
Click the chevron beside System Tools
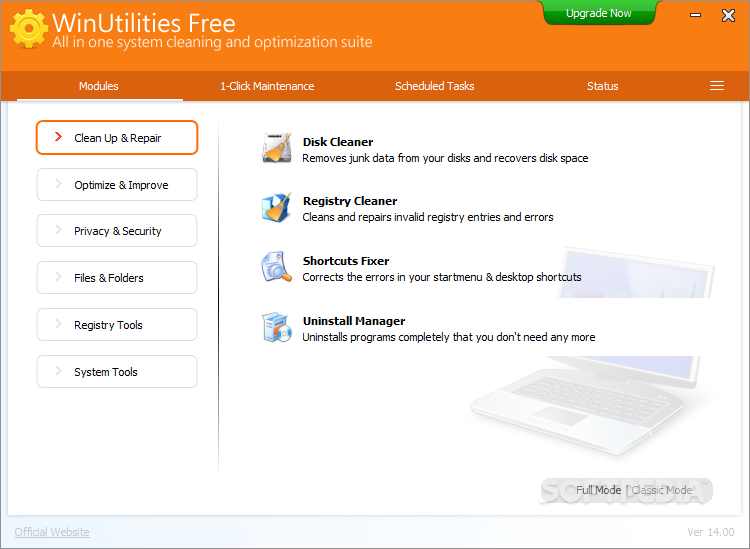[x=58, y=371]
